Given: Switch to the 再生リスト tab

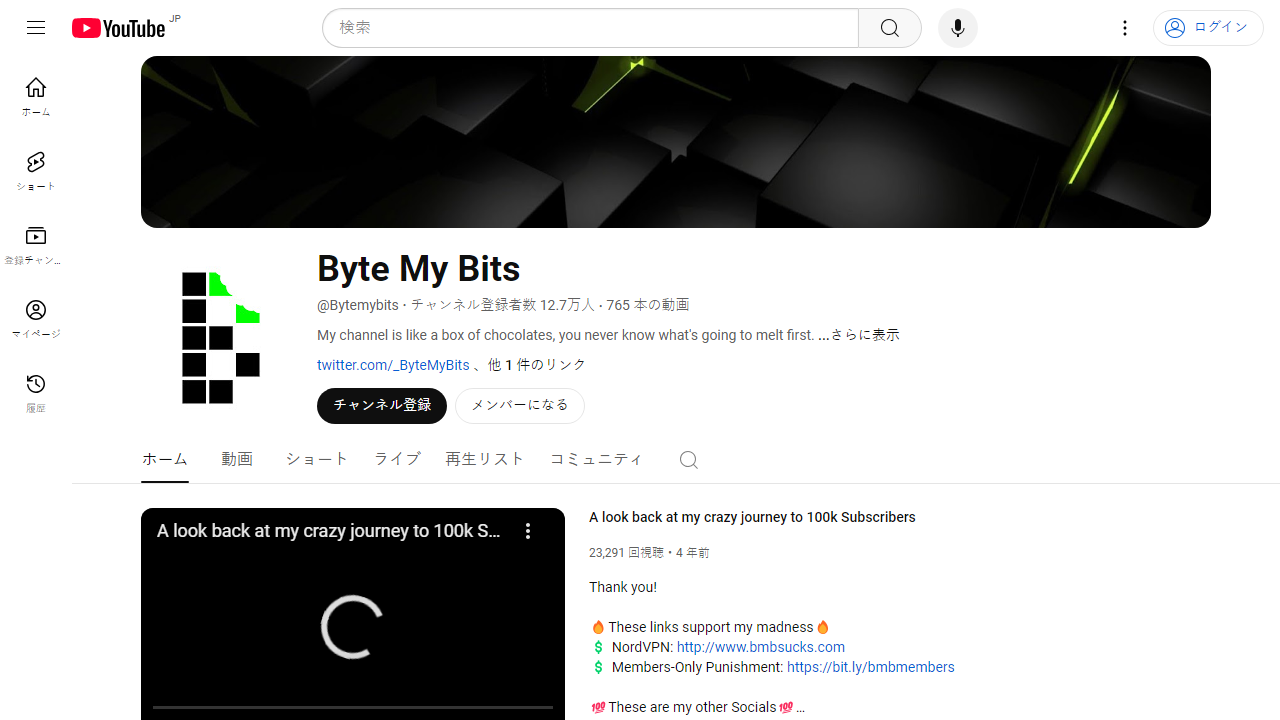Looking at the screenshot, I should [484, 459].
